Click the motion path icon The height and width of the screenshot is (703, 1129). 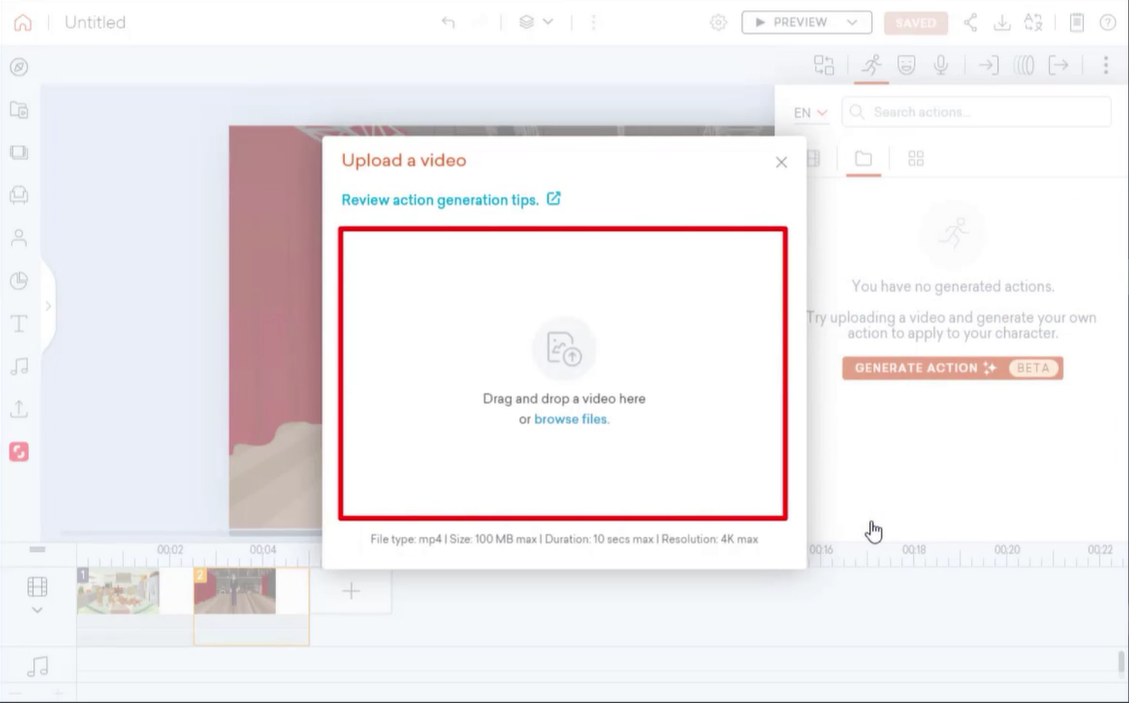tap(1024, 65)
